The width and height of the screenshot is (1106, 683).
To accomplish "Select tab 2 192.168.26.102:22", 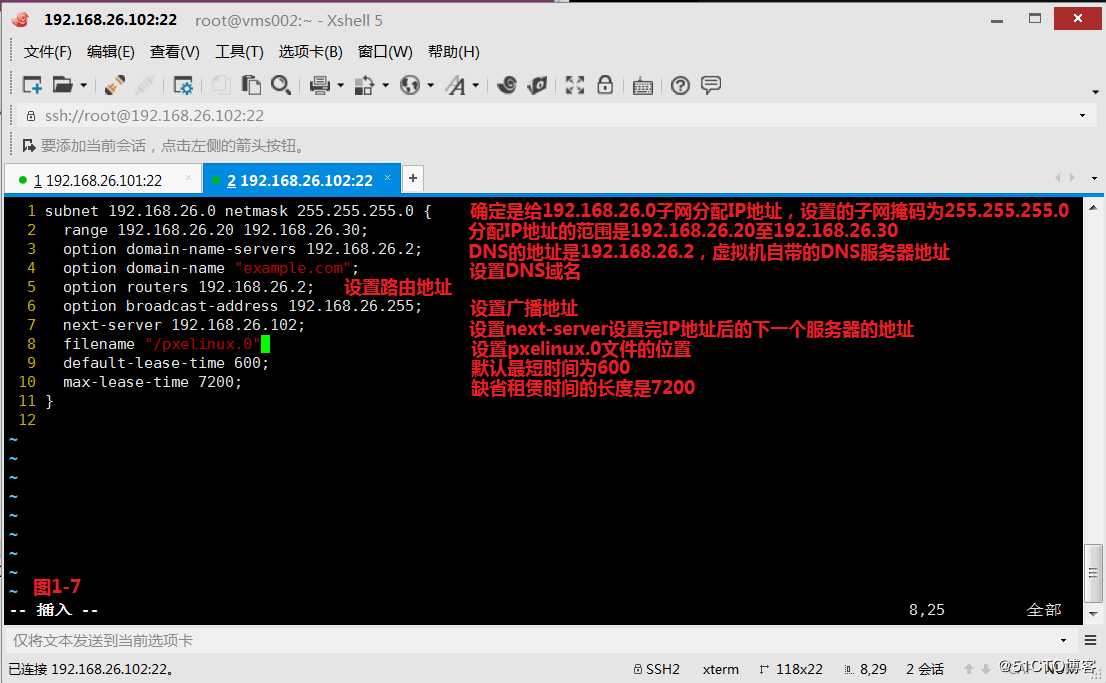I will pyautogui.click(x=300, y=181).
